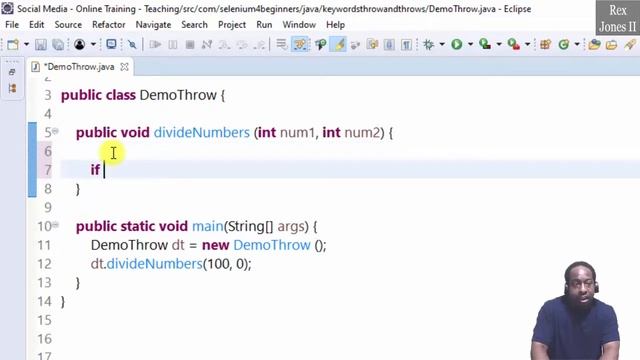Open the New Java Class dropdown arrow
The image size is (640, 360).
tap(577, 44)
